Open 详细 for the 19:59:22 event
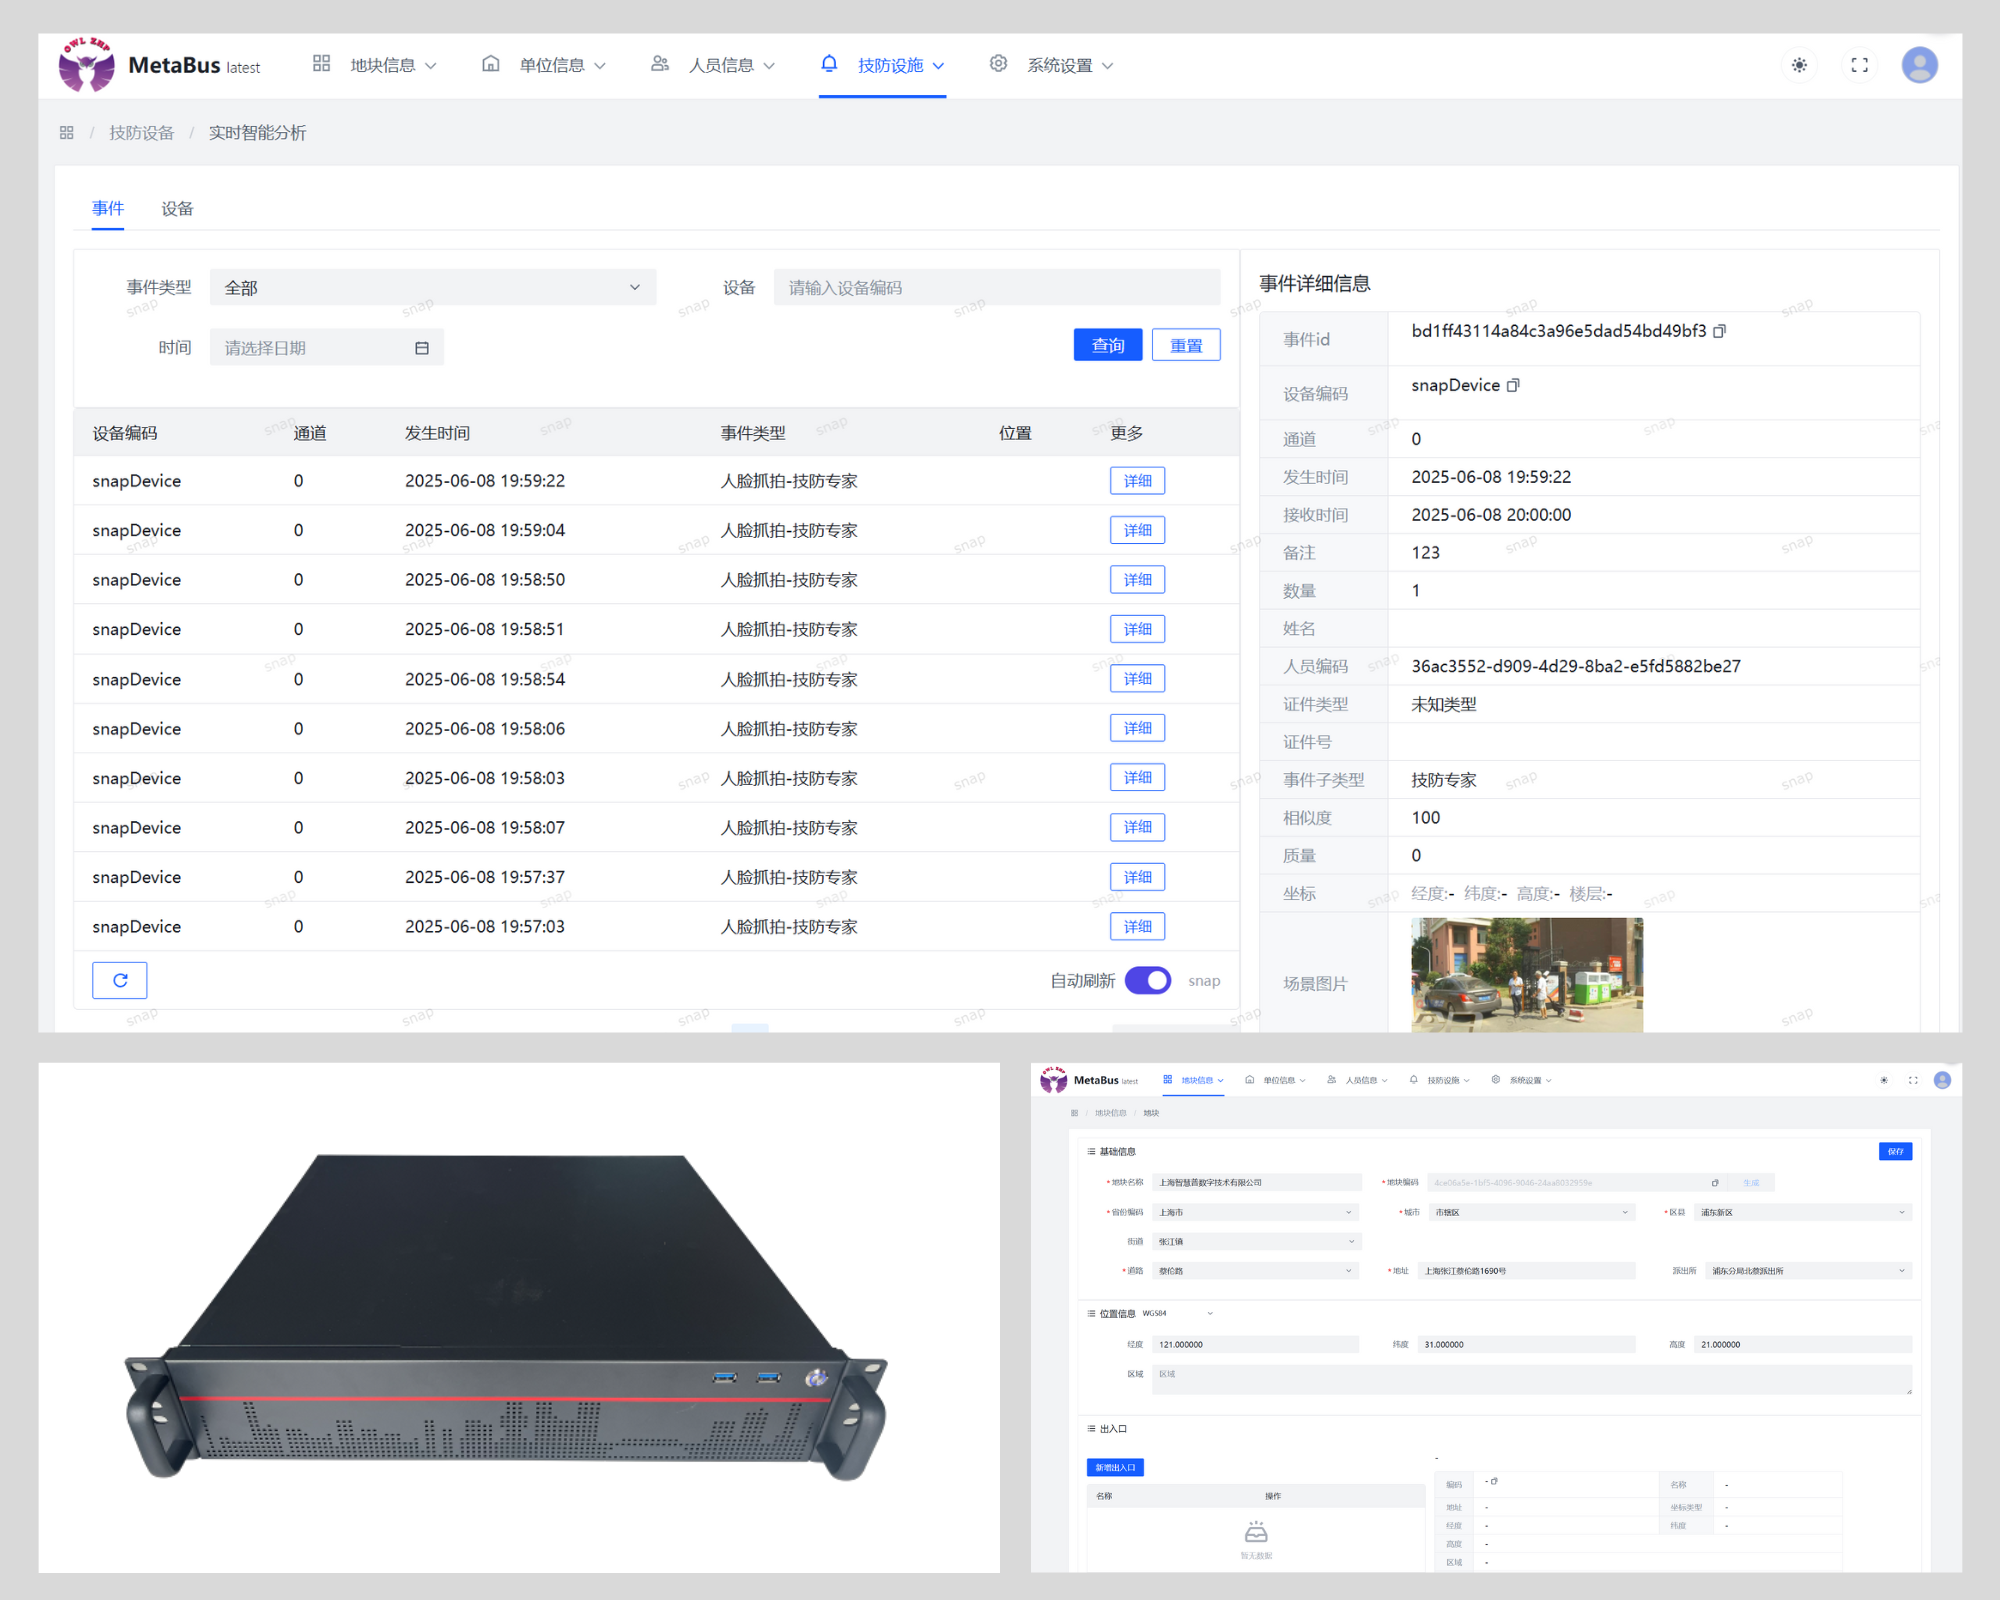The image size is (2000, 1600). [1137, 480]
